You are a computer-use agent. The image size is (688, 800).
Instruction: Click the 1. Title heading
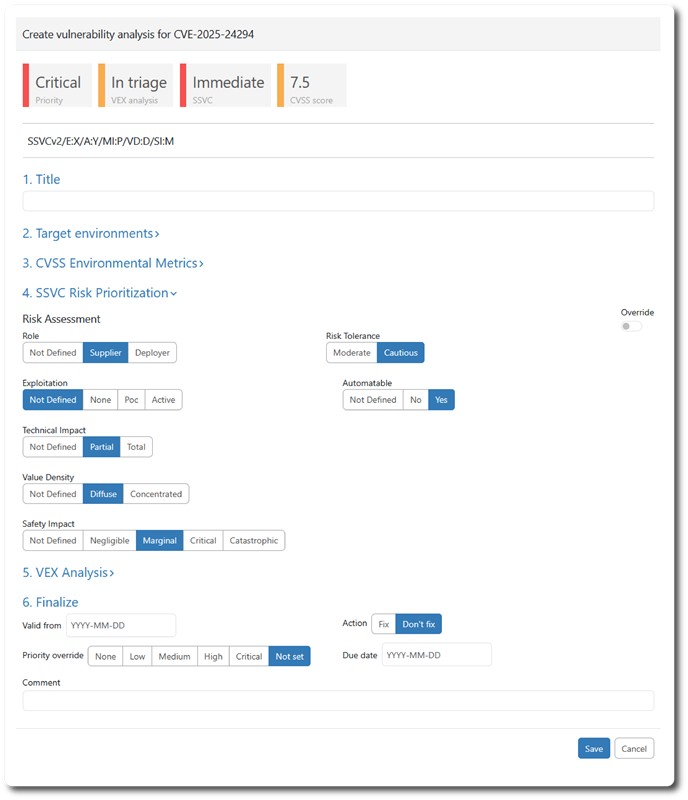41,179
